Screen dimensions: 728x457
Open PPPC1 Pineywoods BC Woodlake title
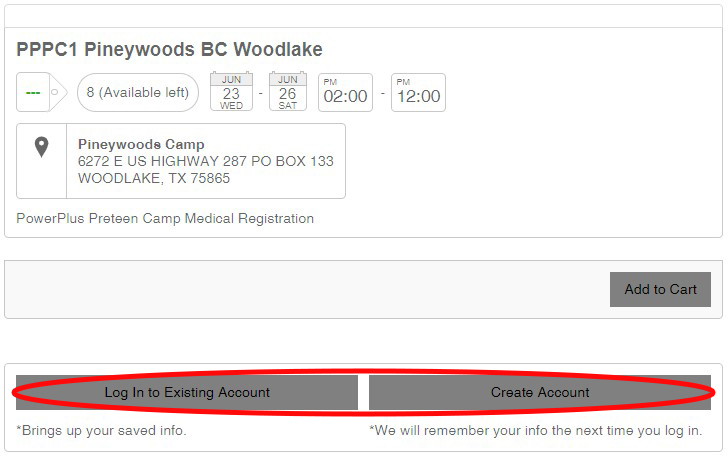(x=169, y=50)
